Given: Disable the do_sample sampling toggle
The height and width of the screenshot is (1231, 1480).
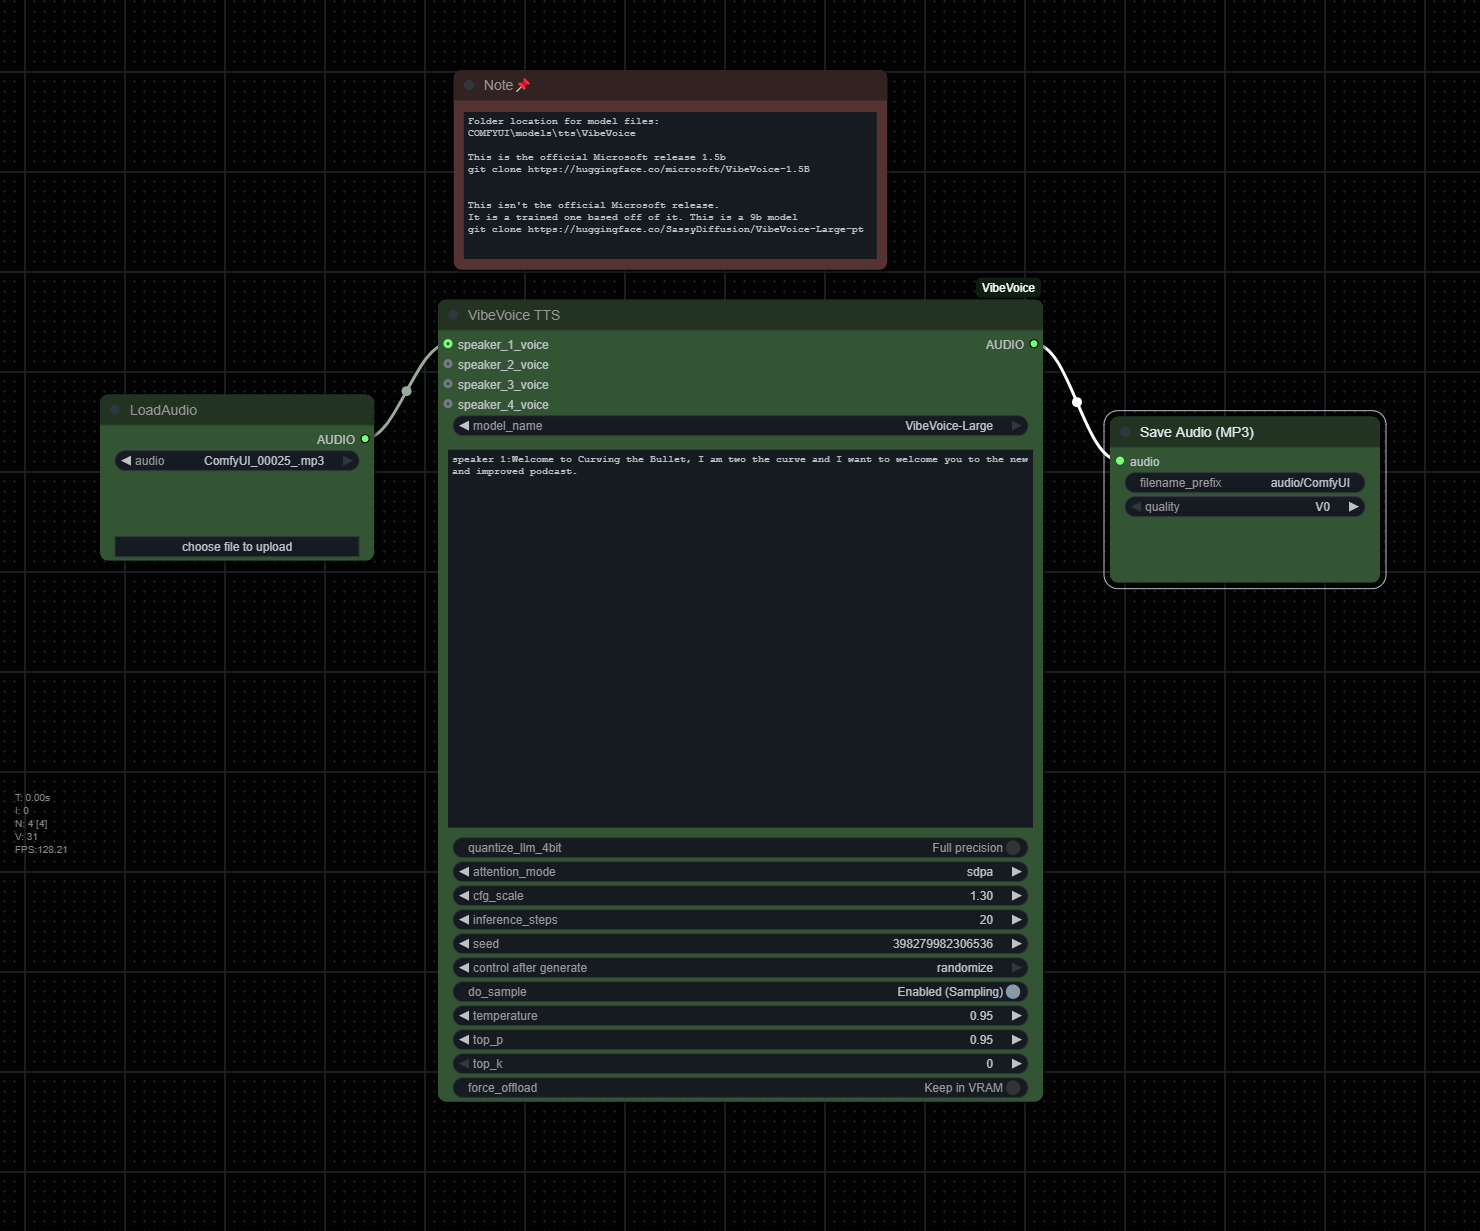Looking at the screenshot, I should (x=1013, y=992).
